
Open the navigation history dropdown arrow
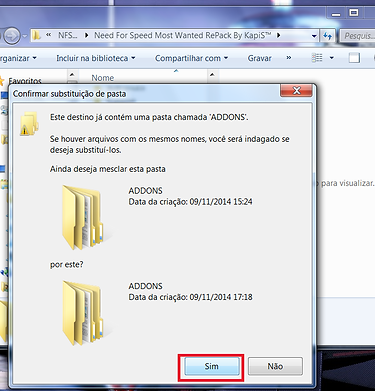(25, 36)
